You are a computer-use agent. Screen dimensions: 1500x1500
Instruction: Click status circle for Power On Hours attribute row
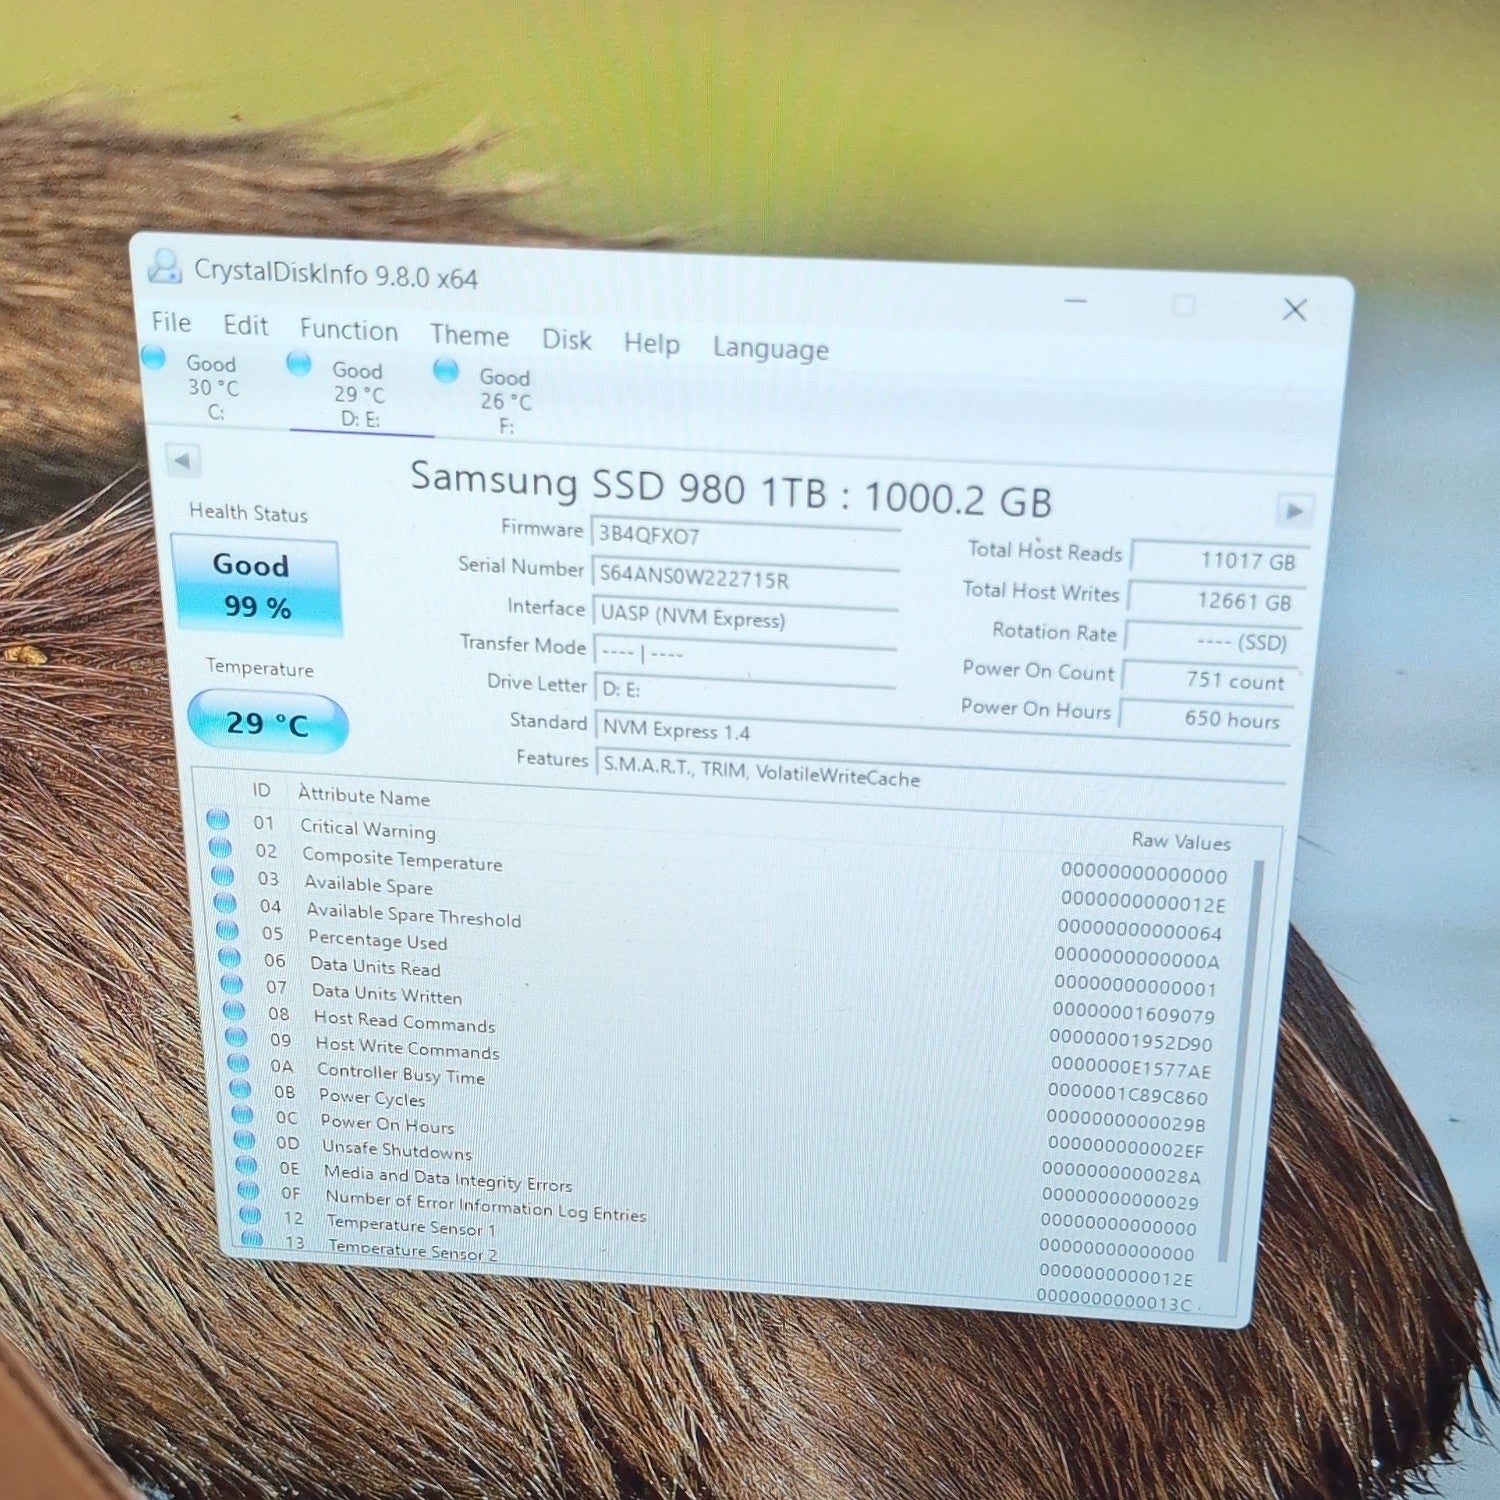[x=242, y=1114]
